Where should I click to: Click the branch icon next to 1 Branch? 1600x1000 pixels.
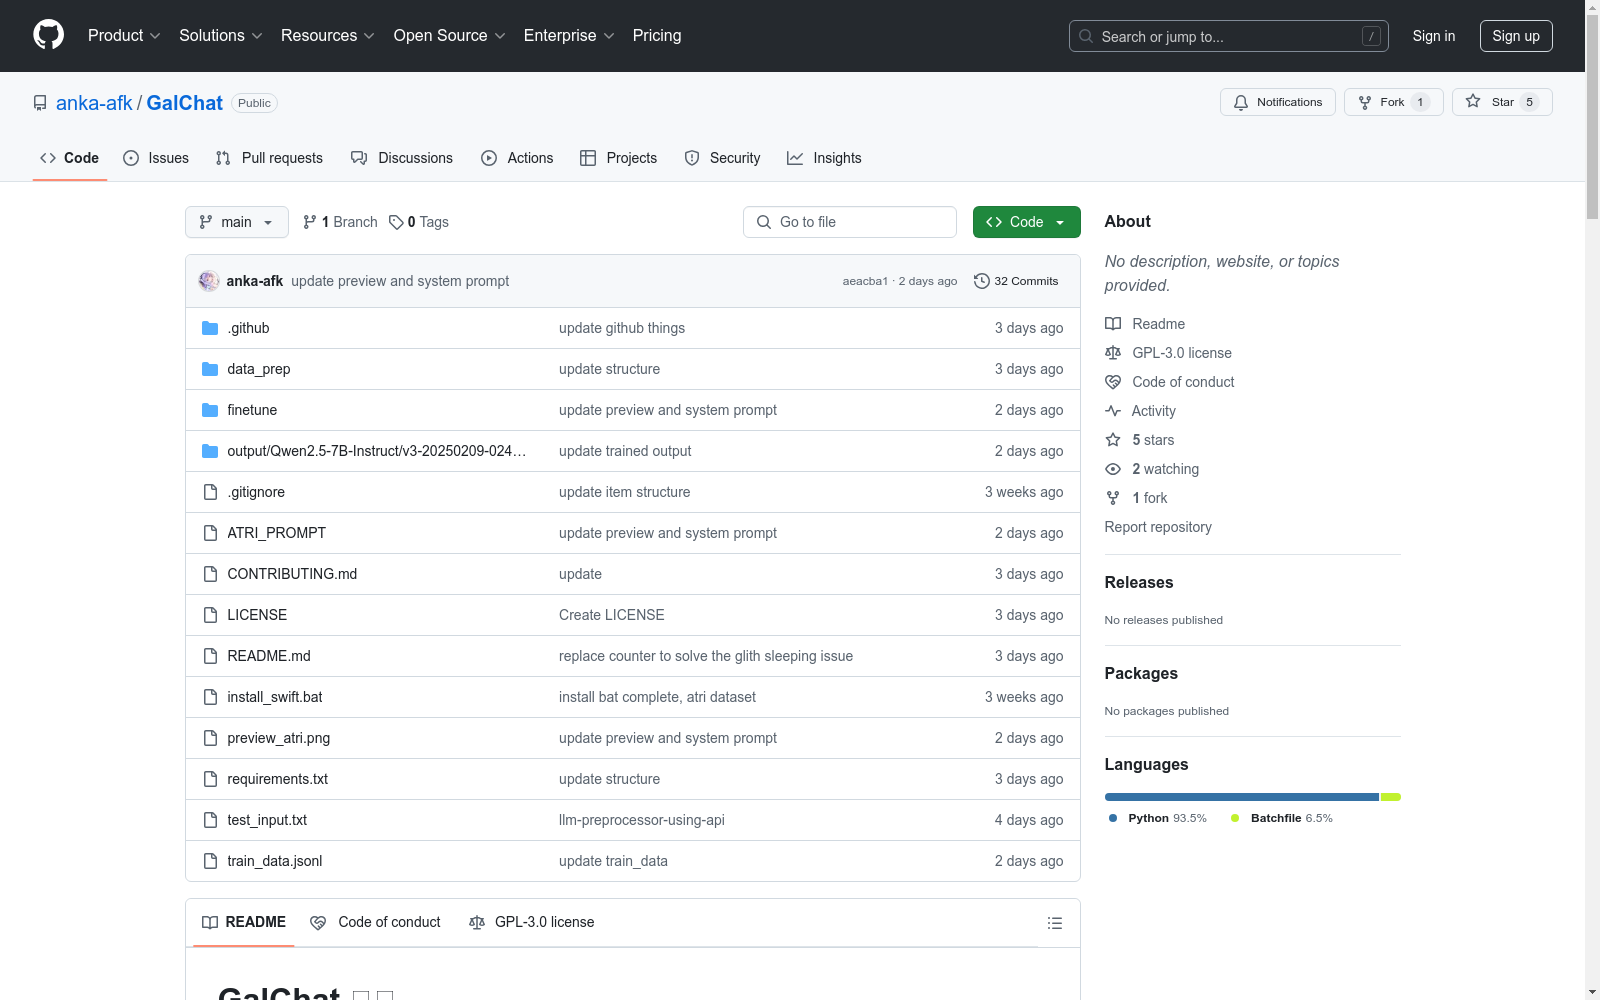[x=310, y=222]
